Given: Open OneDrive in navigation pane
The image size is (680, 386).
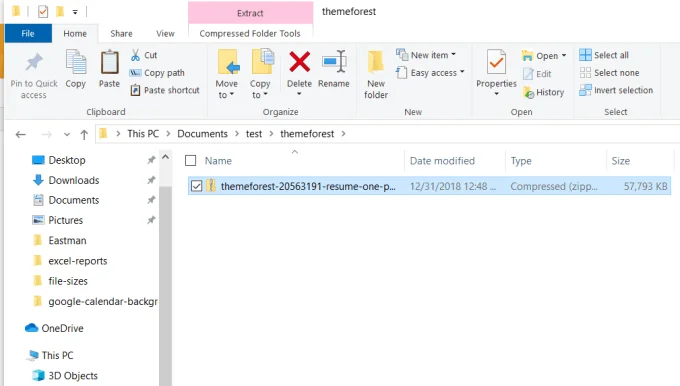Looking at the screenshot, I should coord(54,328).
